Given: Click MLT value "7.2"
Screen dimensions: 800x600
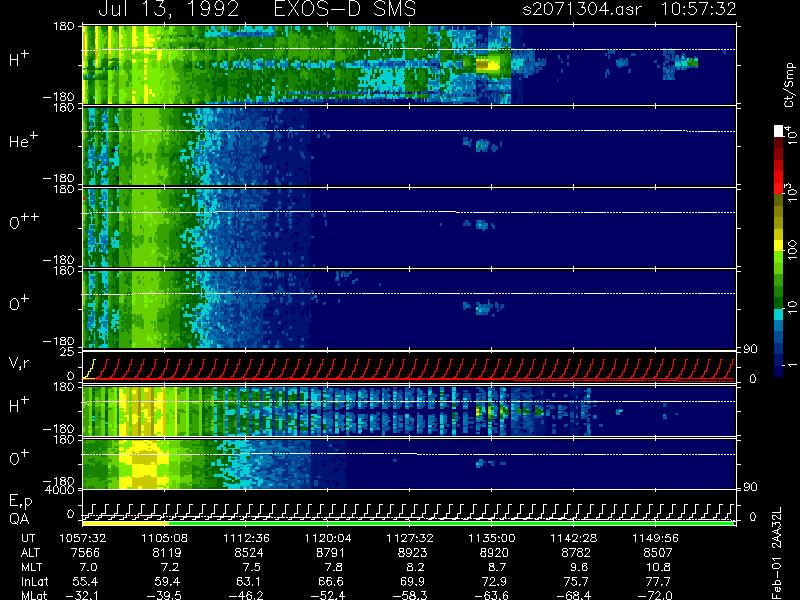Looking at the screenshot, I should click(x=170, y=567).
